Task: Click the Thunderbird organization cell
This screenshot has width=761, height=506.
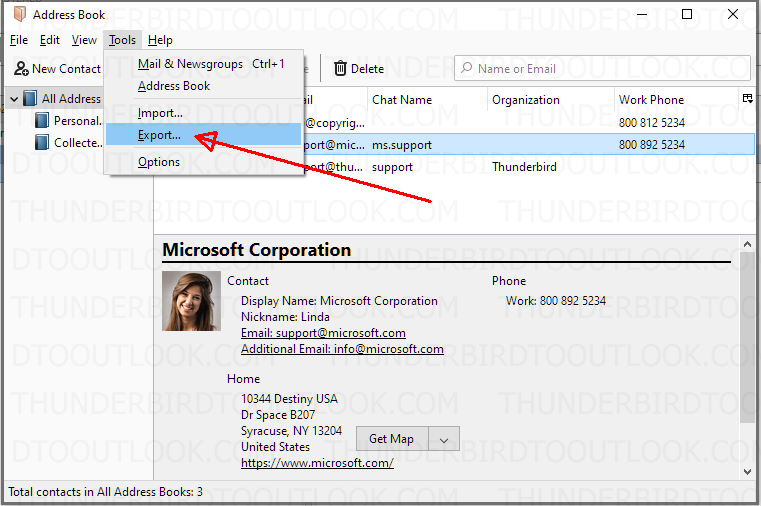Action: pyautogui.click(x=524, y=167)
